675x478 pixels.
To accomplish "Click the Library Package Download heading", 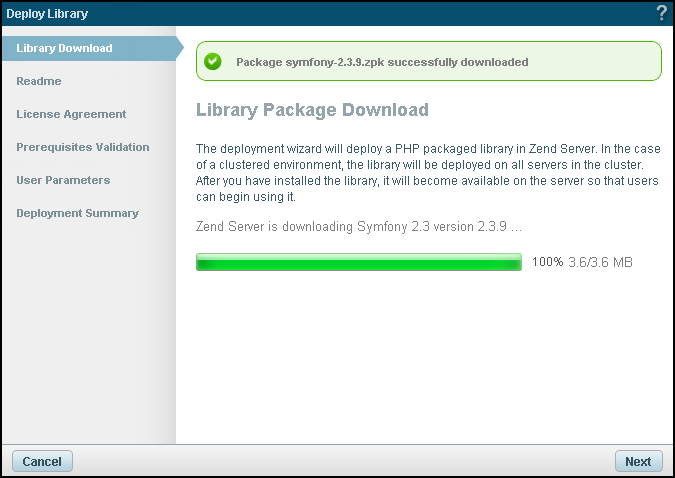I will pyautogui.click(x=313, y=110).
